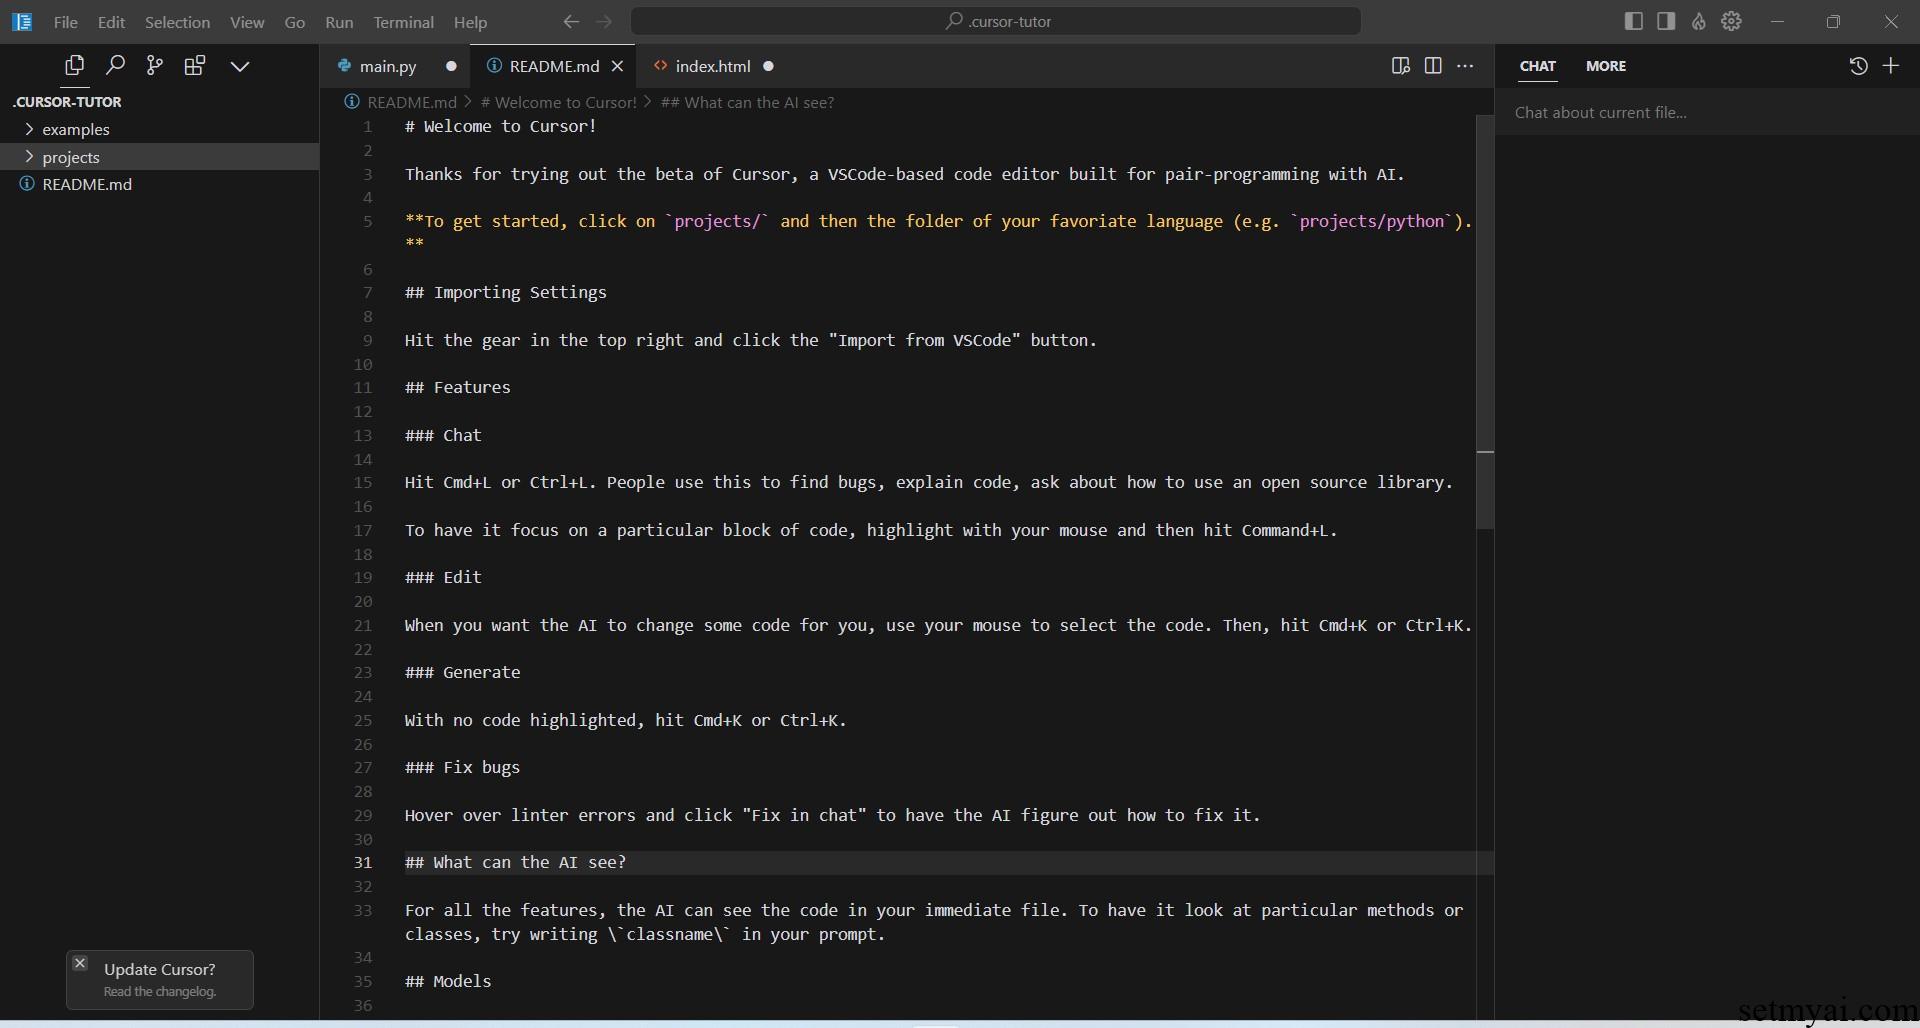Image resolution: width=1920 pixels, height=1028 pixels.
Task: Go back with the left arrow
Action: [x=571, y=21]
